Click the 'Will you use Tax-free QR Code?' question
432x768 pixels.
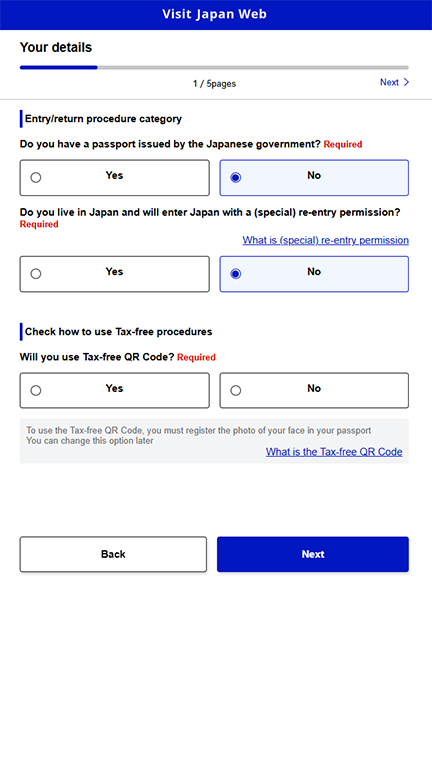tap(97, 357)
